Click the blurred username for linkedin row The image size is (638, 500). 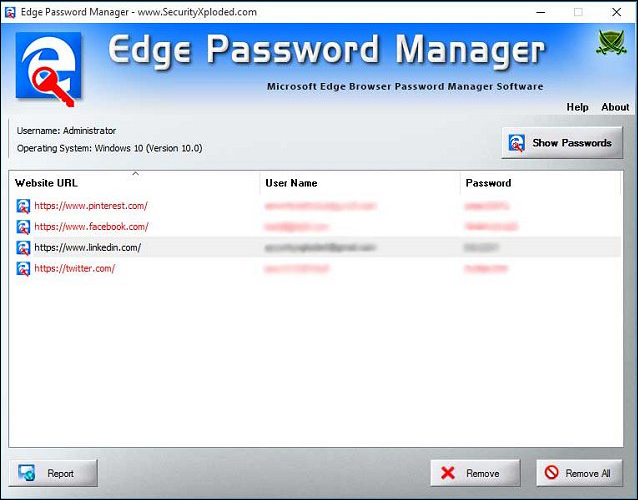pyautogui.click(x=320, y=247)
